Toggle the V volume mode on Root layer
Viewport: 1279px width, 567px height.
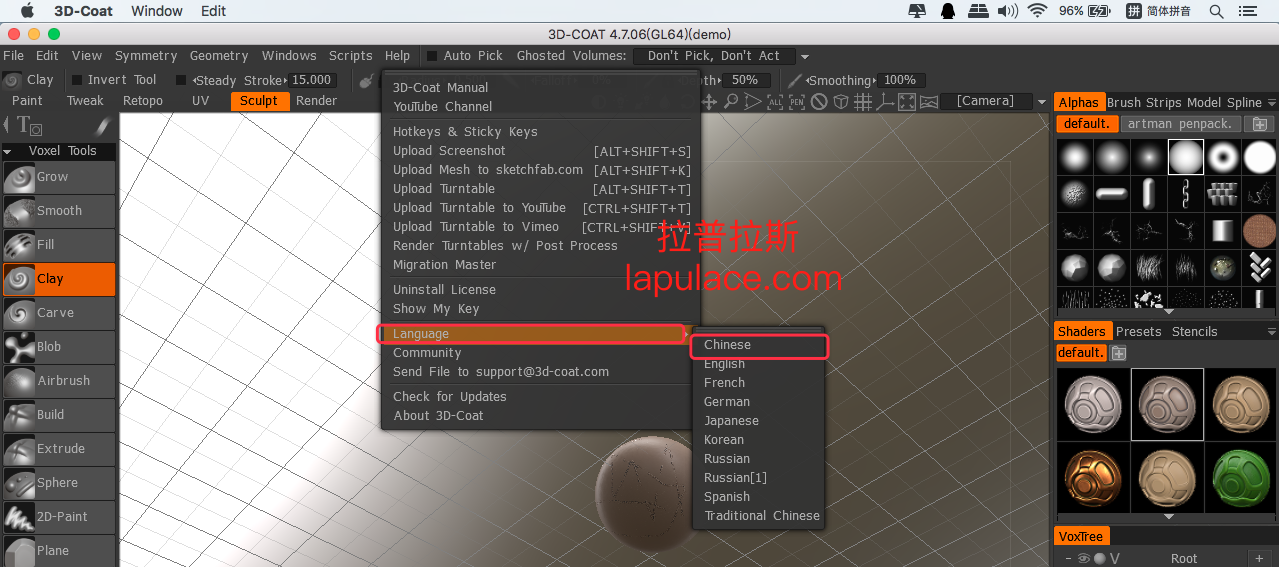point(1114,559)
